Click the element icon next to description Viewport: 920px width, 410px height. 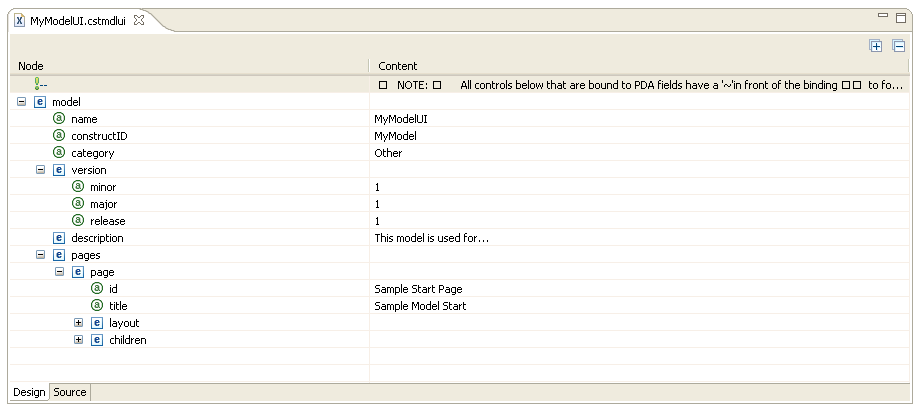pos(59,238)
